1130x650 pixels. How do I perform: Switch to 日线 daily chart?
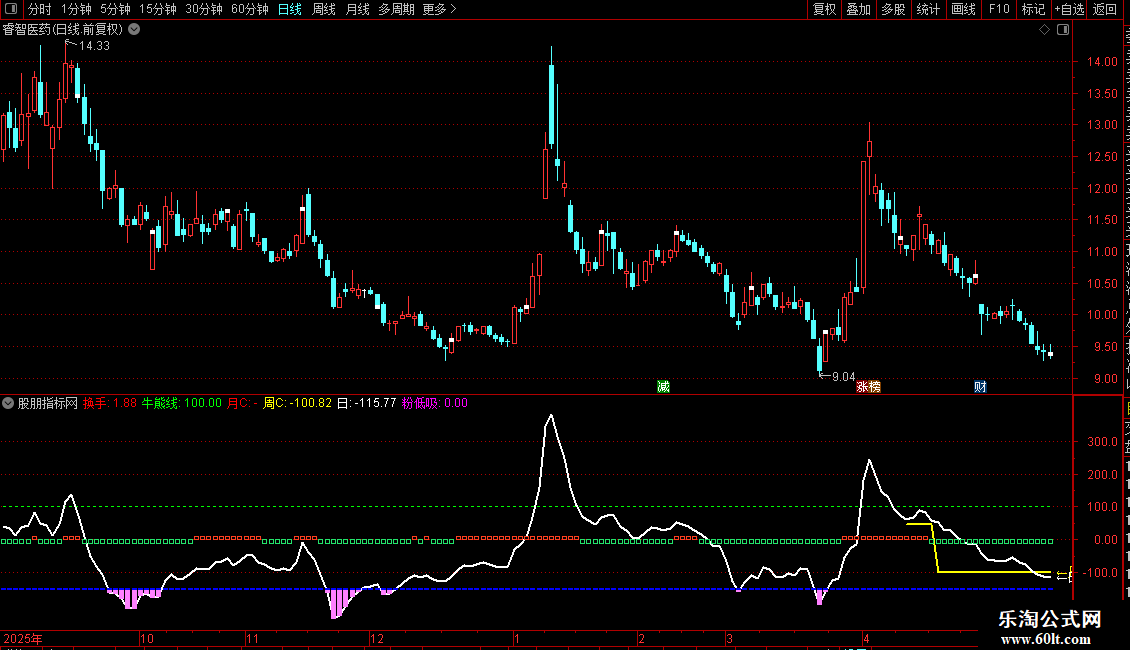290,9
